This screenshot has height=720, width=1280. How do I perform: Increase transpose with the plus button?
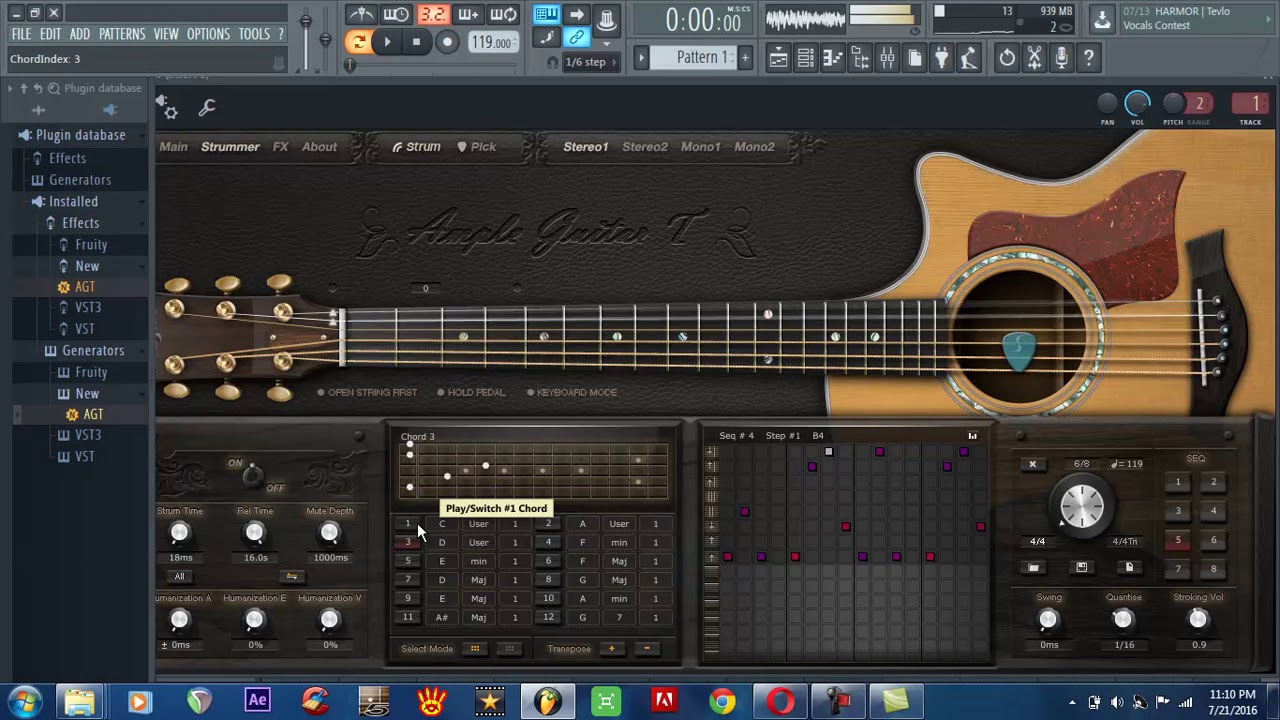point(611,649)
